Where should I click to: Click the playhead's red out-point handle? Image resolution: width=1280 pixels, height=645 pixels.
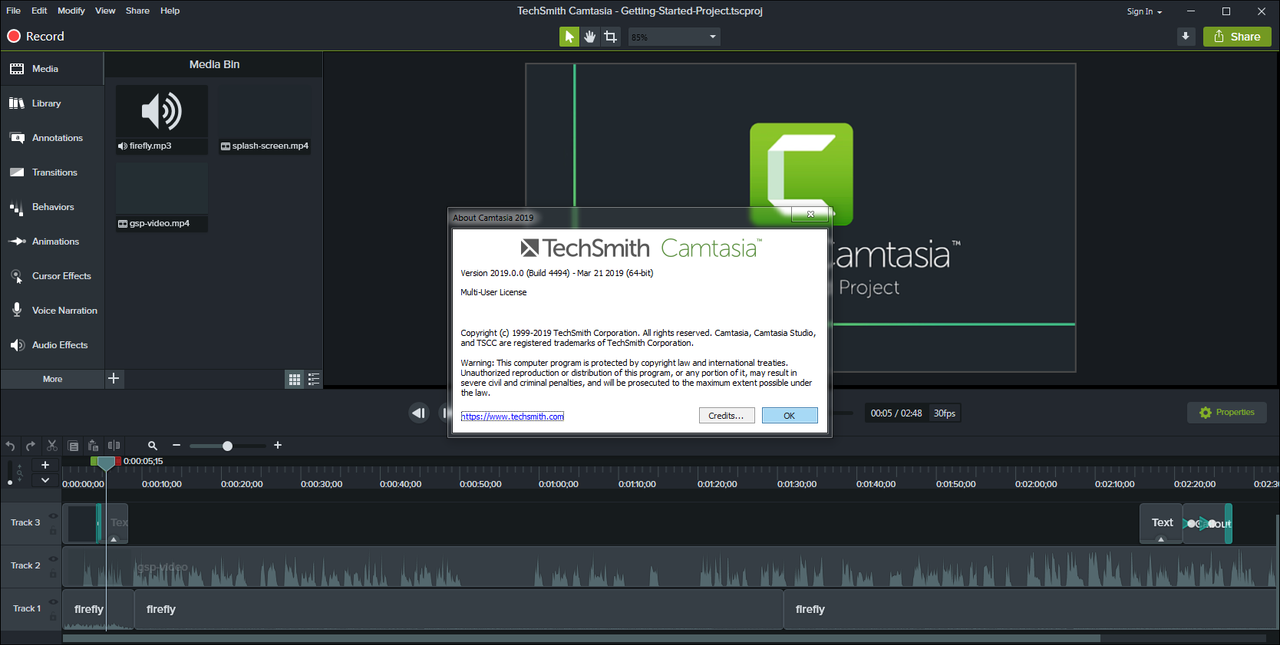tap(117, 461)
